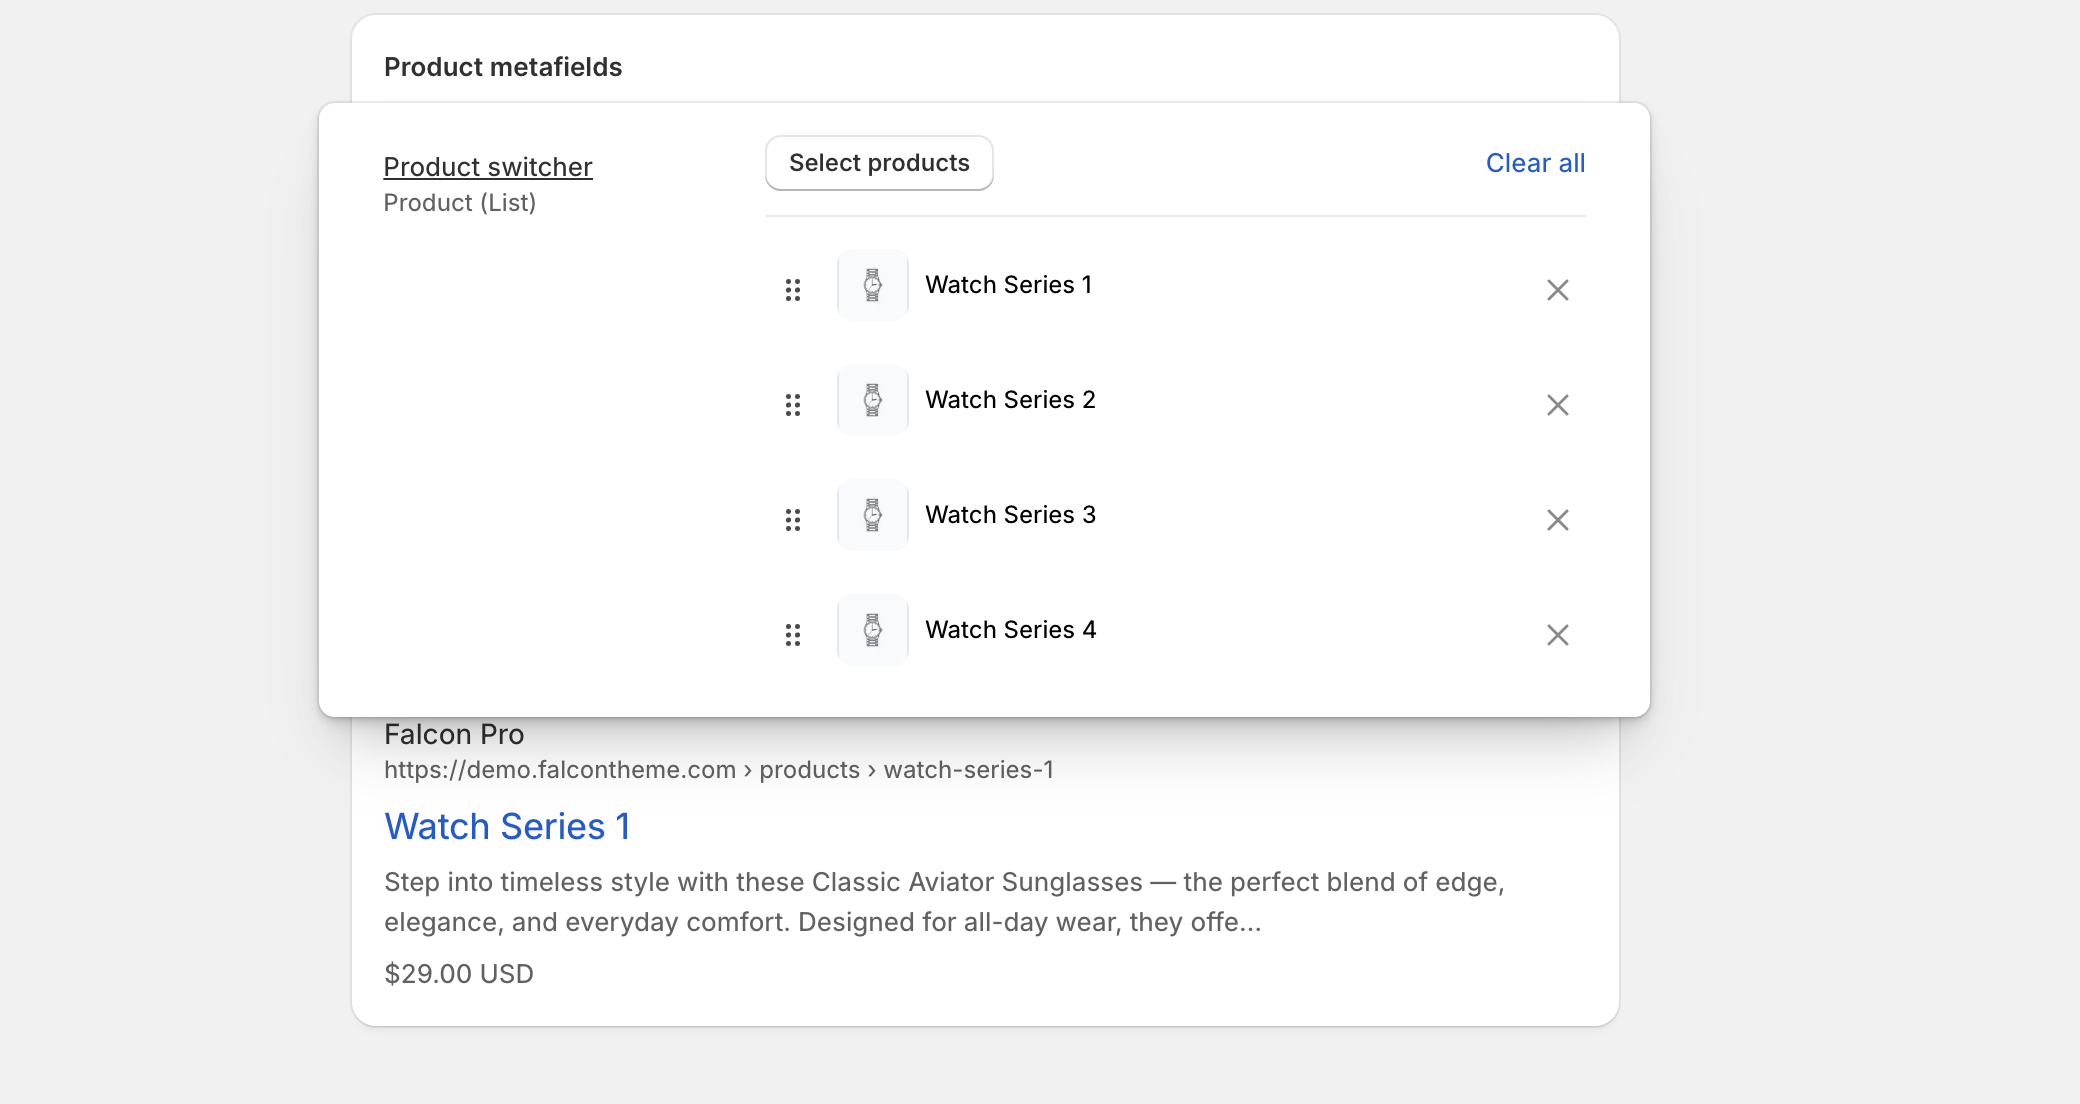Remove Watch Series 3 from the list
This screenshot has width=2080, height=1104.
click(x=1557, y=520)
